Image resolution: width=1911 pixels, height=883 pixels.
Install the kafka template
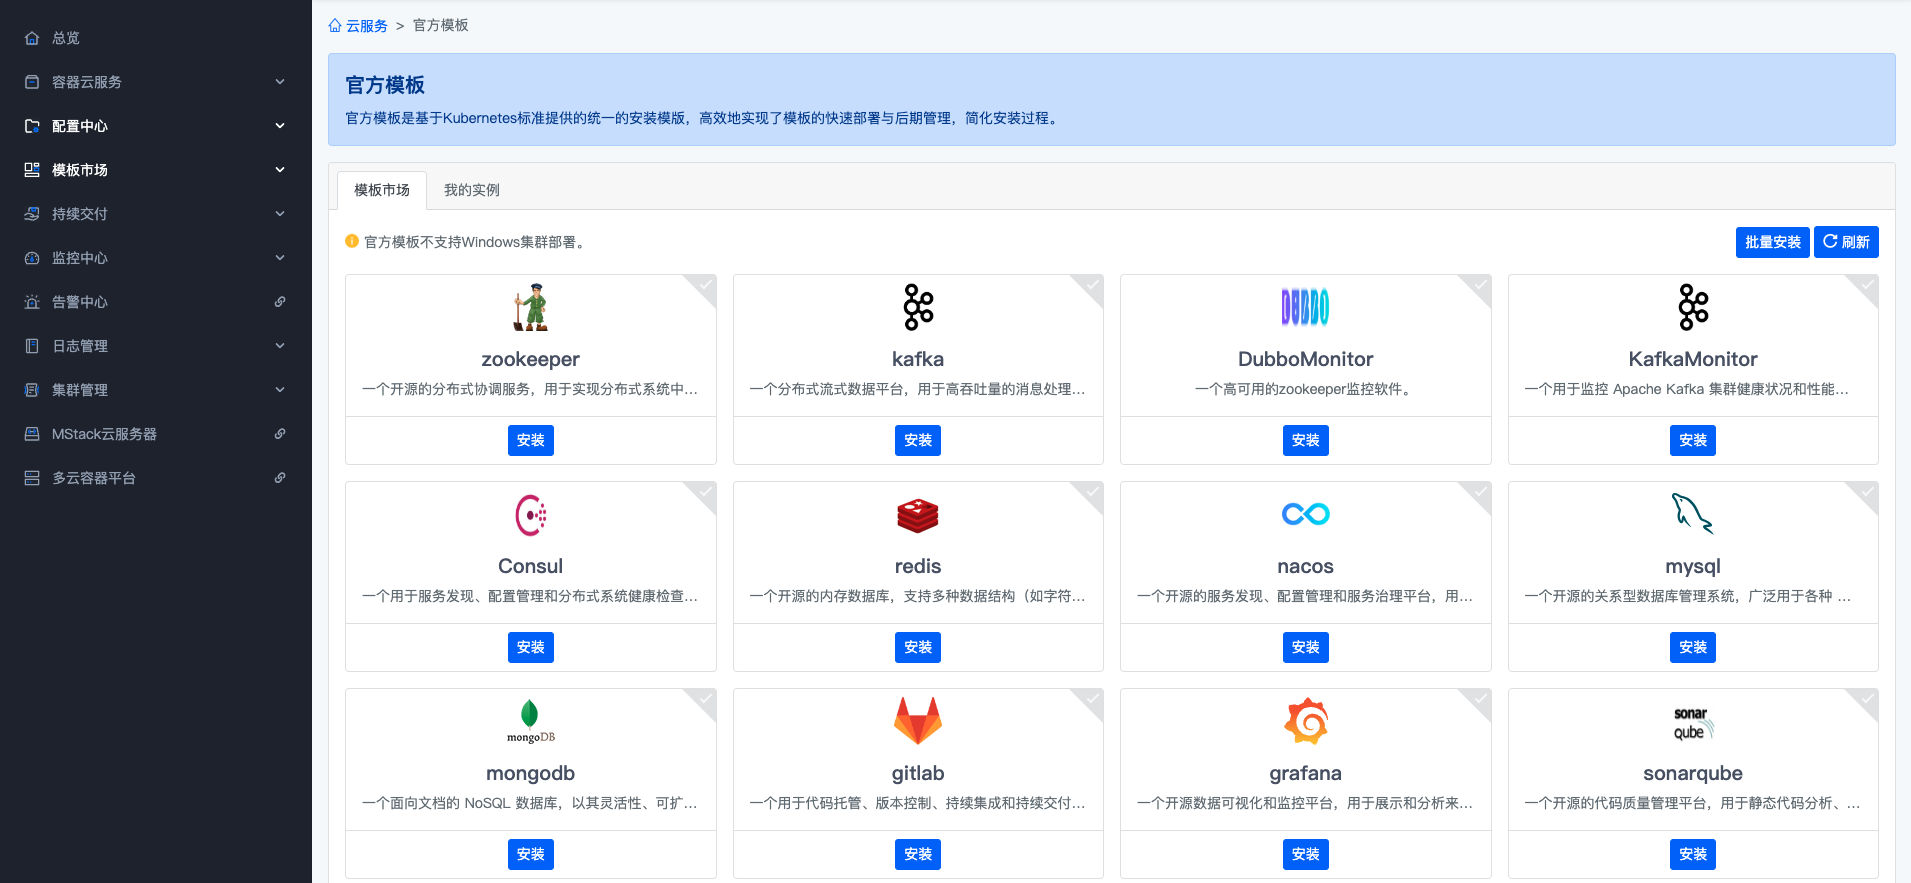(918, 440)
